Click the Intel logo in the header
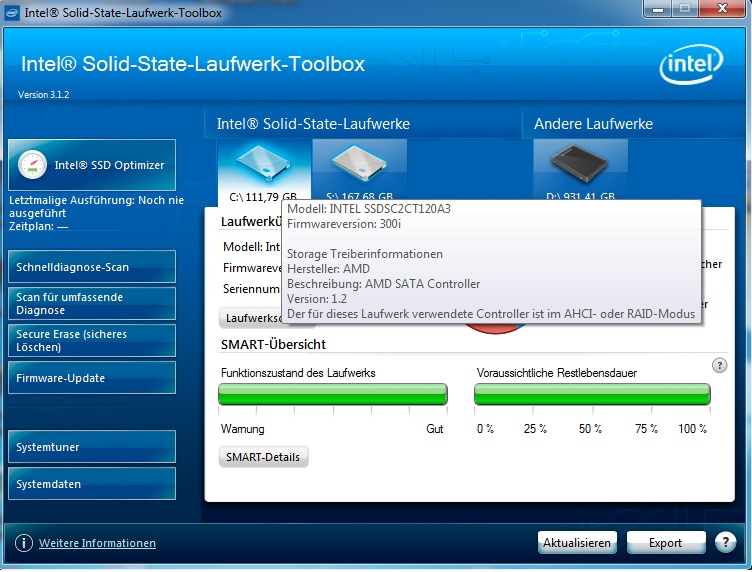The image size is (752, 572). 691,64
